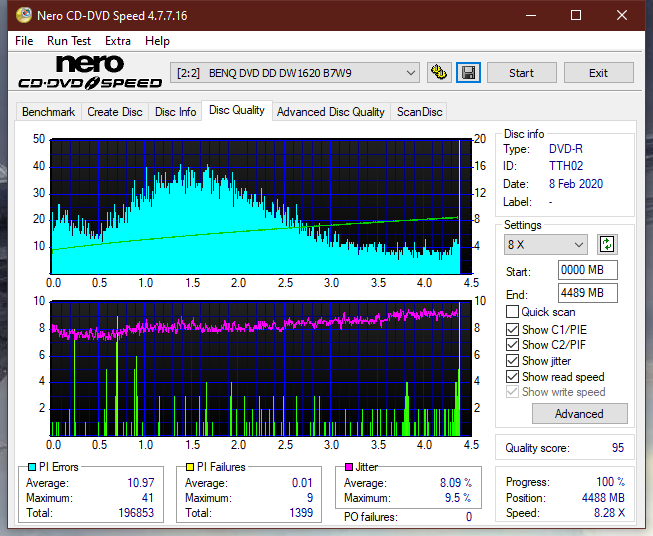Expand the BENQ drive selection dropdown

[295, 73]
